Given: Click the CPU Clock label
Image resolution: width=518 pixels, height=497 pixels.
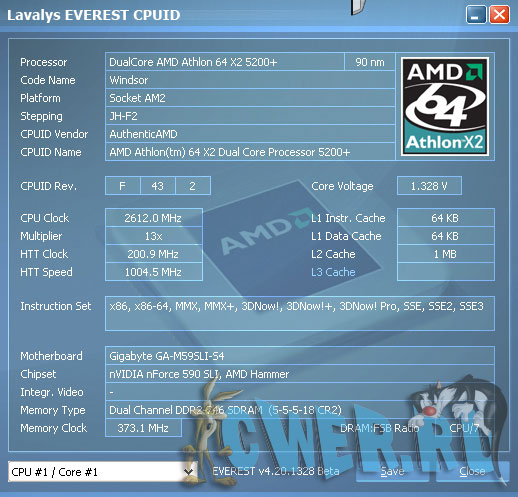Looking at the screenshot, I should pyautogui.click(x=45, y=218).
